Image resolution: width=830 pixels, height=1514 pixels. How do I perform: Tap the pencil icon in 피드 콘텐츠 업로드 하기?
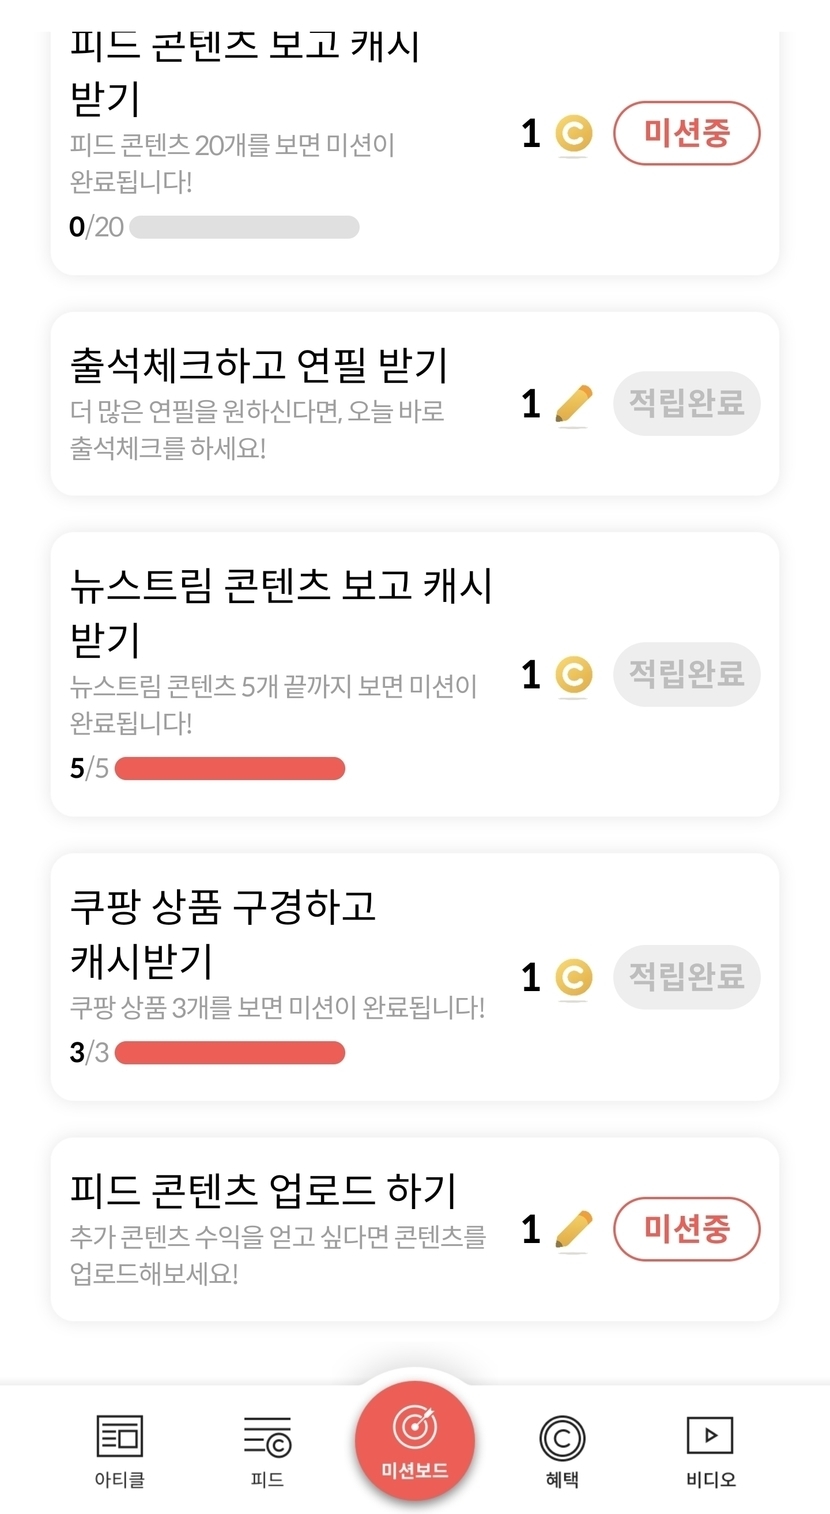click(x=573, y=1230)
